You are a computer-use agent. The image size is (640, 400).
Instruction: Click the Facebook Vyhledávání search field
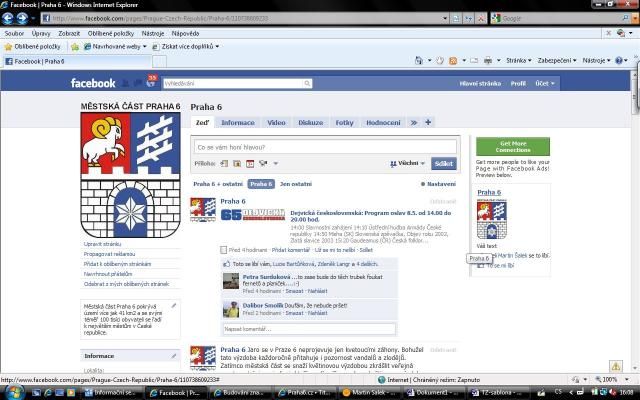(x=233, y=83)
